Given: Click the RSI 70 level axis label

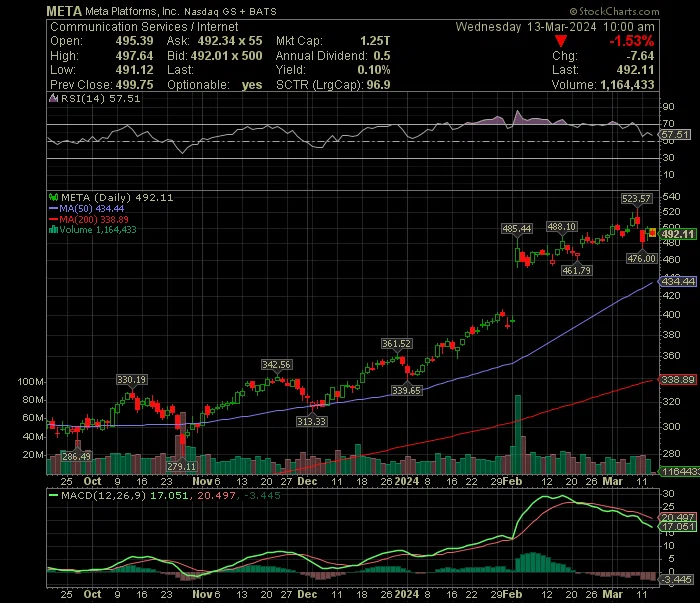Looking at the screenshot, I should [x=668, y=123].
